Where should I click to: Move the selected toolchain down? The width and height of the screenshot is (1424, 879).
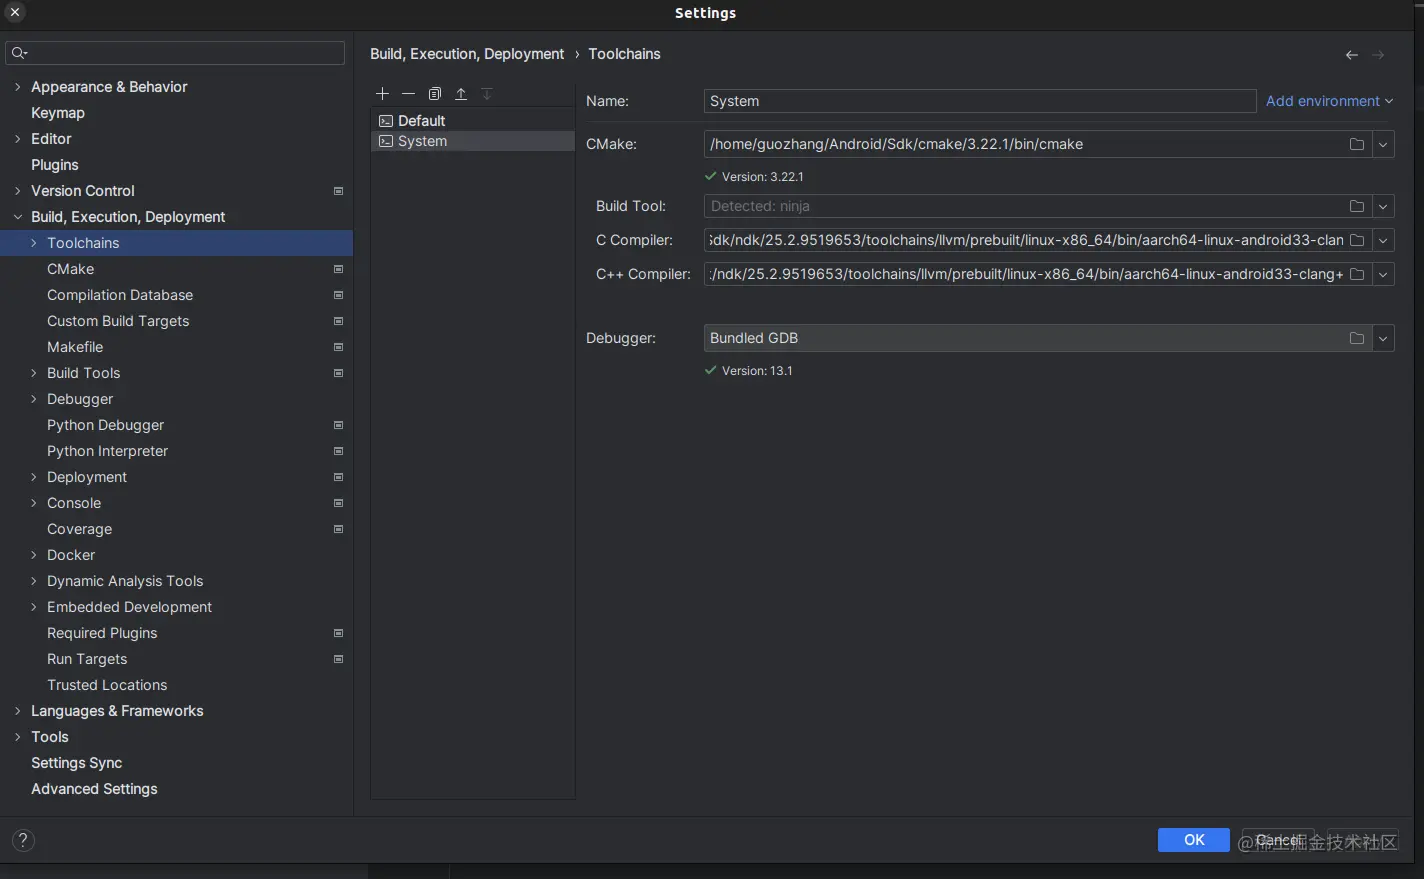pyautogui.click(x=487, y=93)
